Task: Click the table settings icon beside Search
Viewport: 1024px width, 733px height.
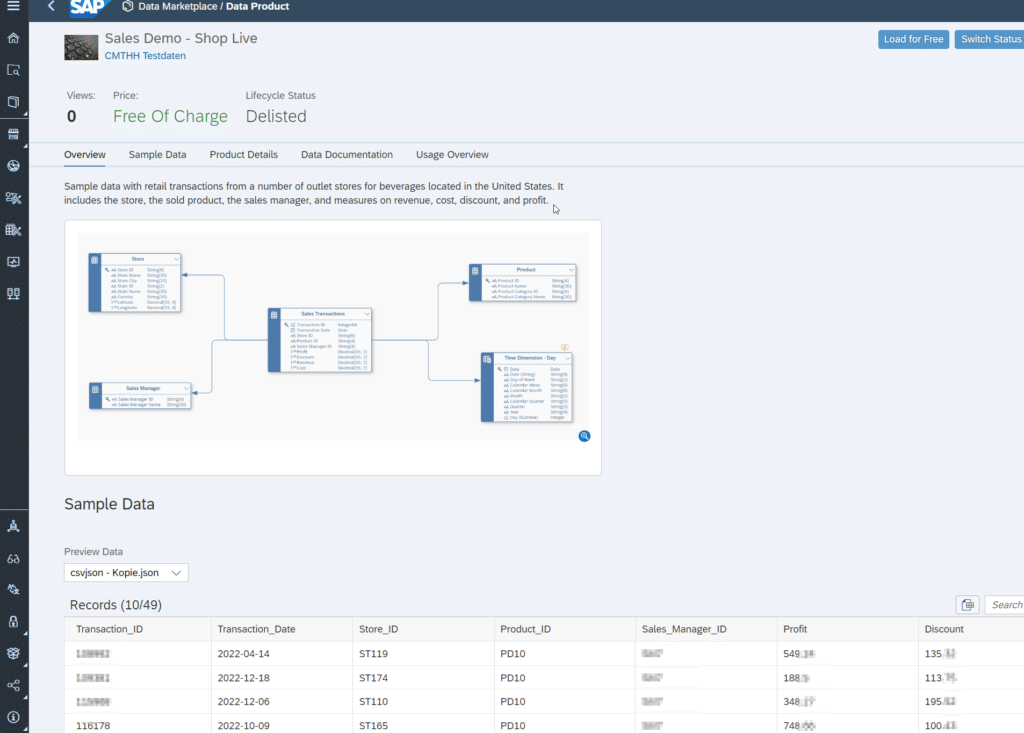Action: [967, 605]
